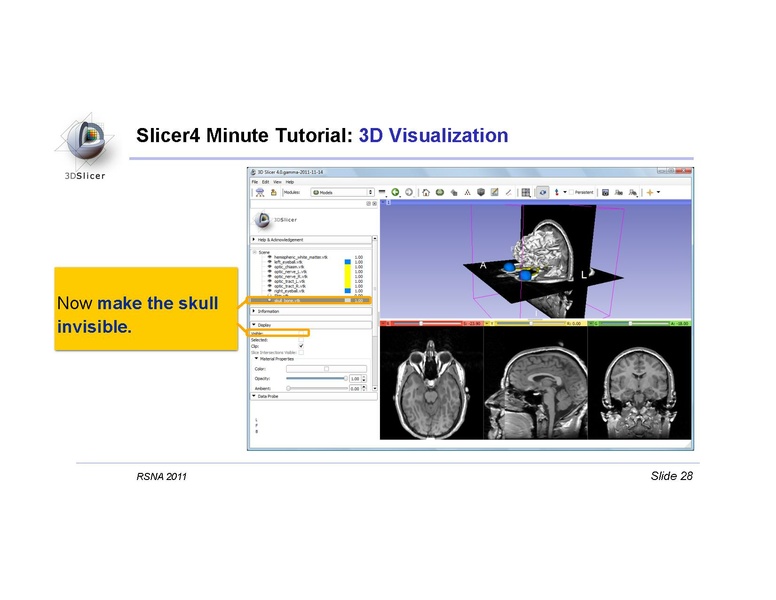Click pin icon on the yellow slice bar
The width and height of the screenshot is (776, 600).
[x=486, y=323]
